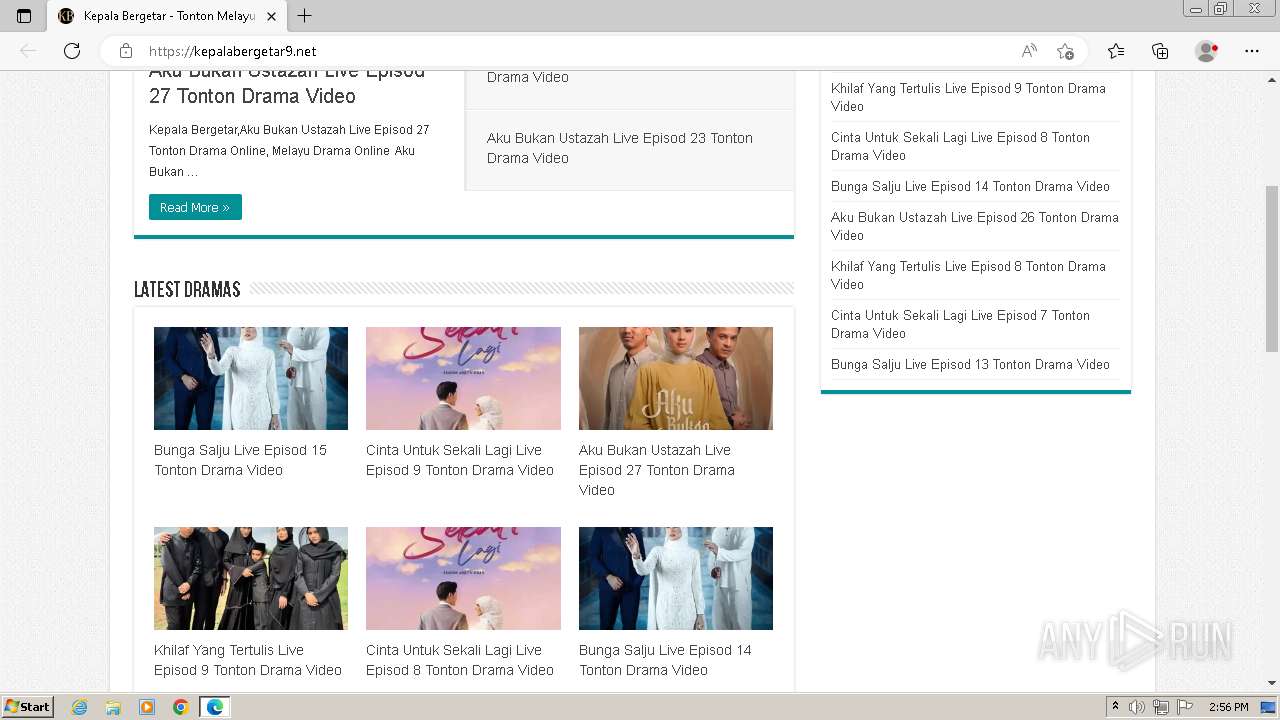Image resolution: width=1280 pixels, height=720 pixels.
Task: Open the tab actions menu icon
Action: [x=24, y=16]
